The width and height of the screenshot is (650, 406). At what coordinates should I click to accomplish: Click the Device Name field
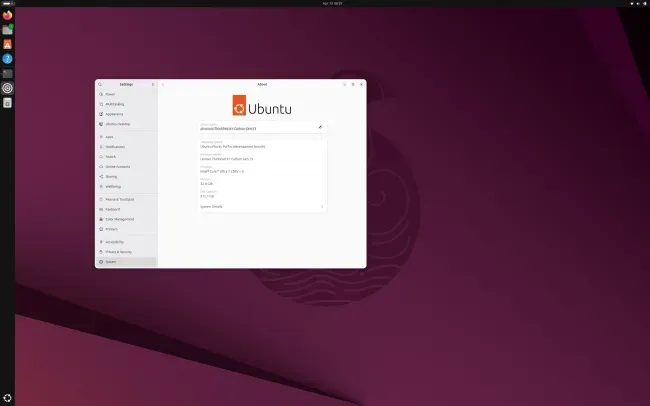point(262,127)
